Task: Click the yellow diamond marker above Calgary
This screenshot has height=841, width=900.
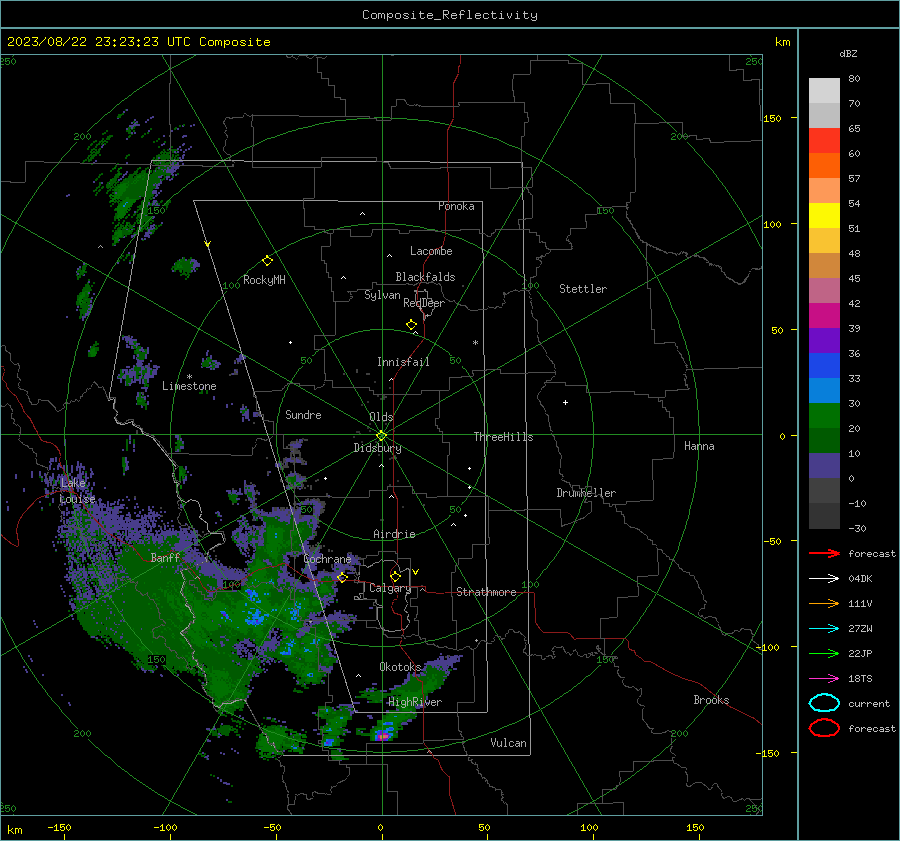Action: point(395,576)
